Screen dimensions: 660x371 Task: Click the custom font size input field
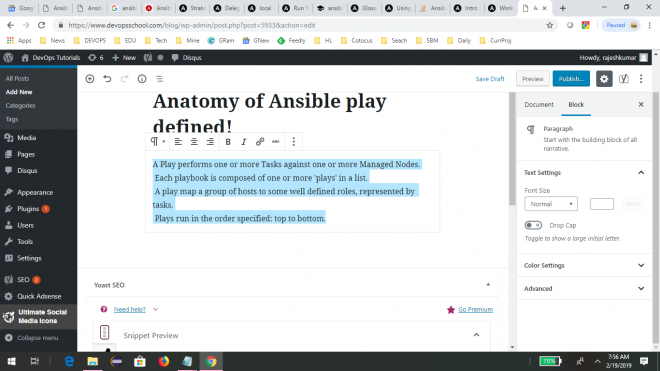601,204
